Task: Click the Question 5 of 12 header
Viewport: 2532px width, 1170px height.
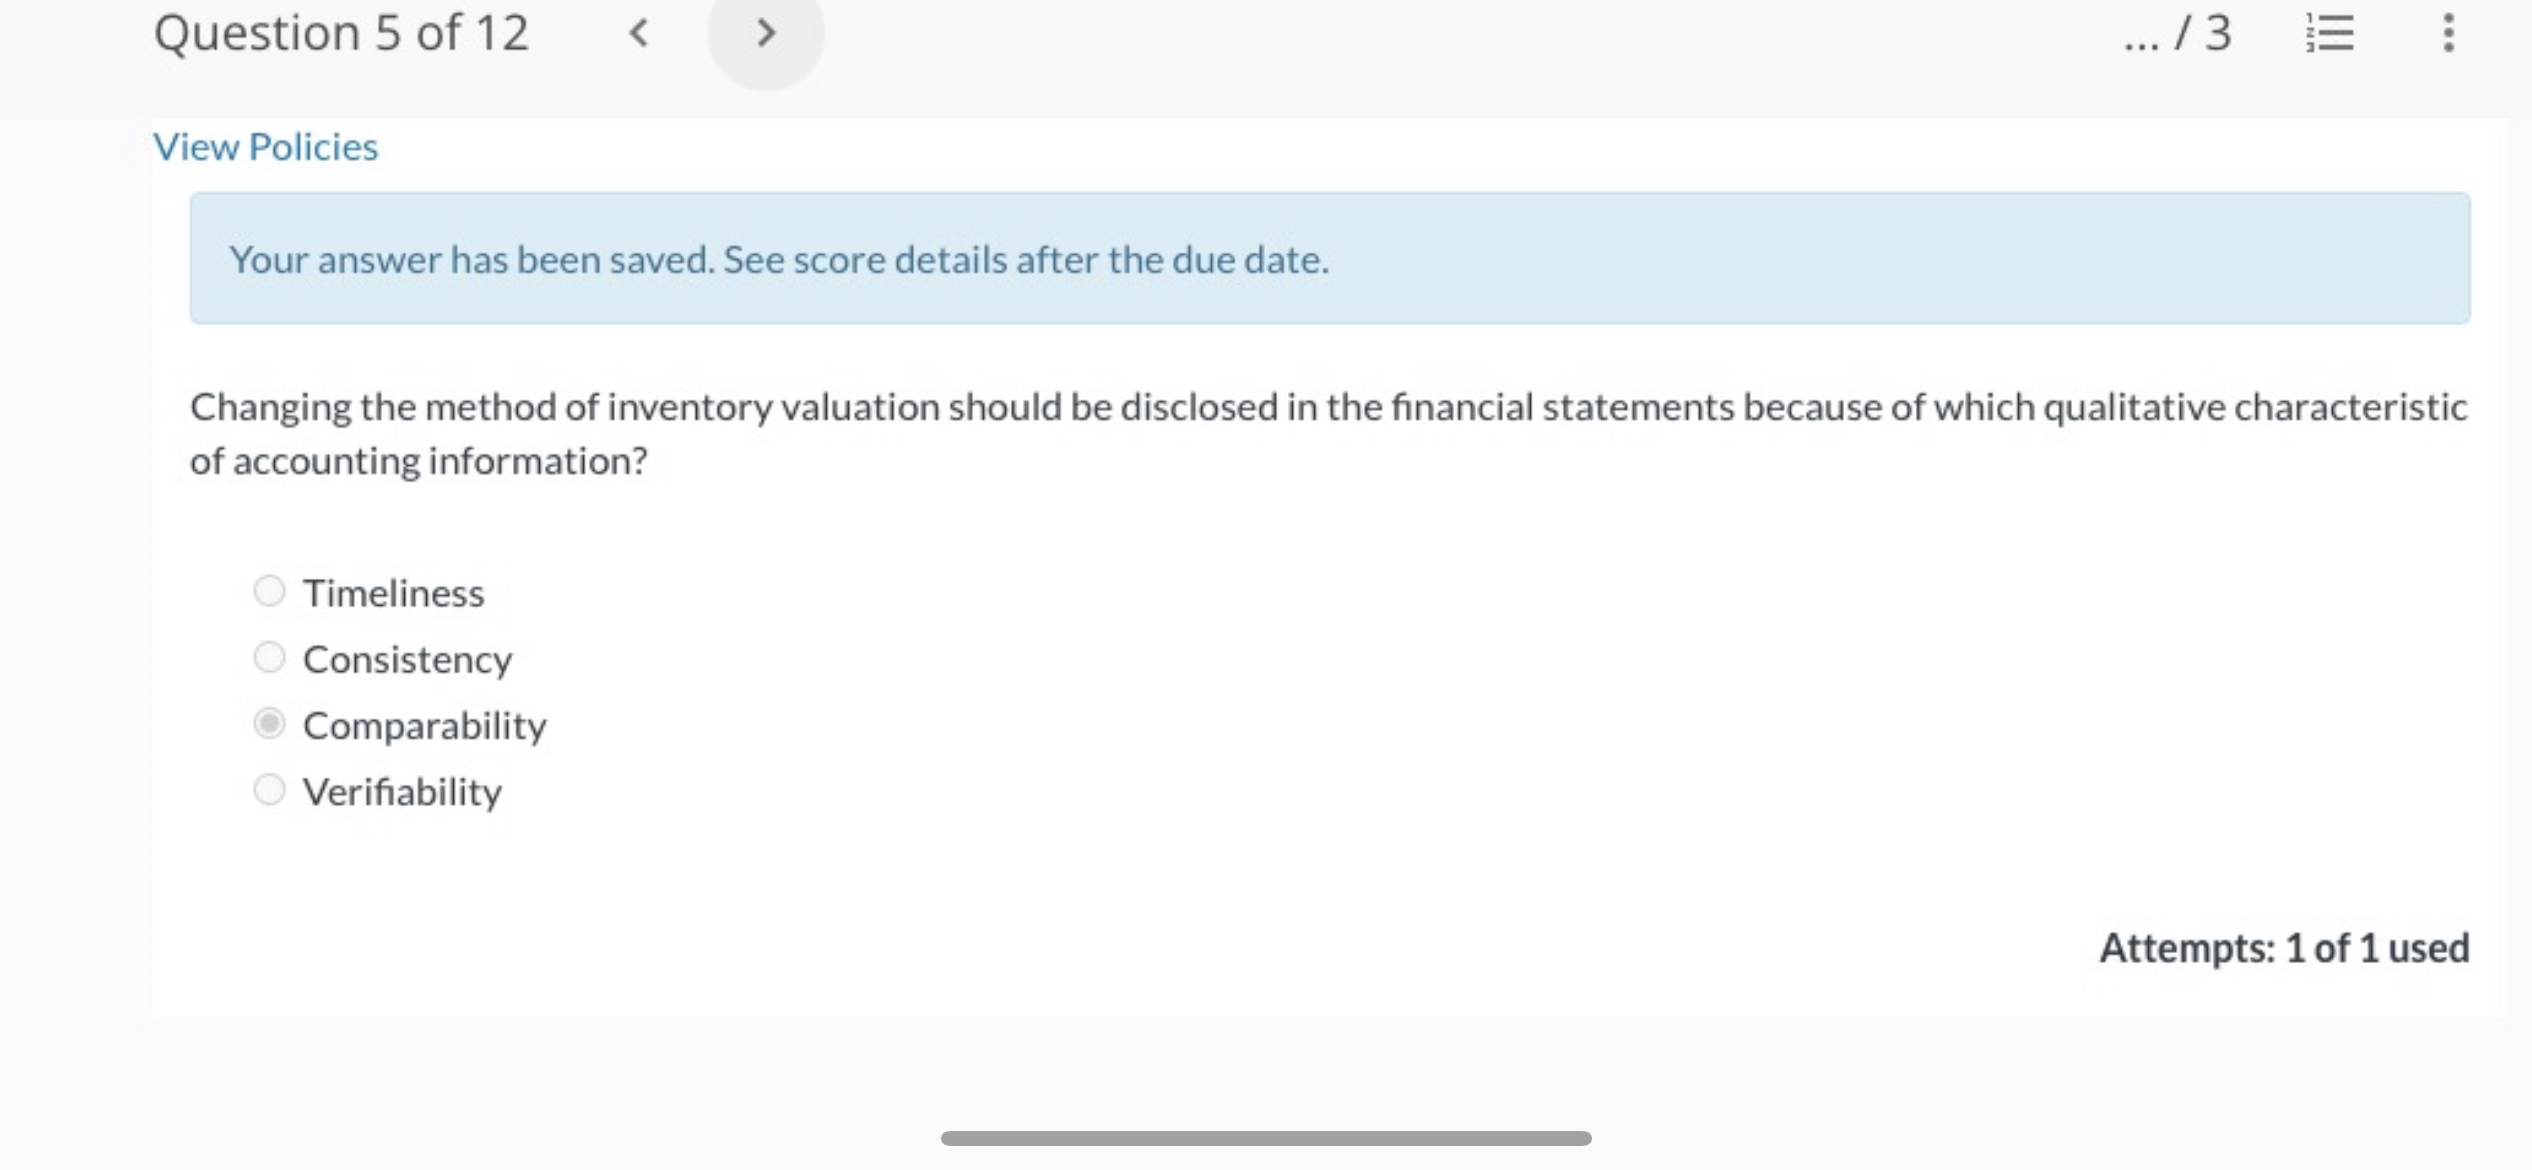Action: coord(340,32)
